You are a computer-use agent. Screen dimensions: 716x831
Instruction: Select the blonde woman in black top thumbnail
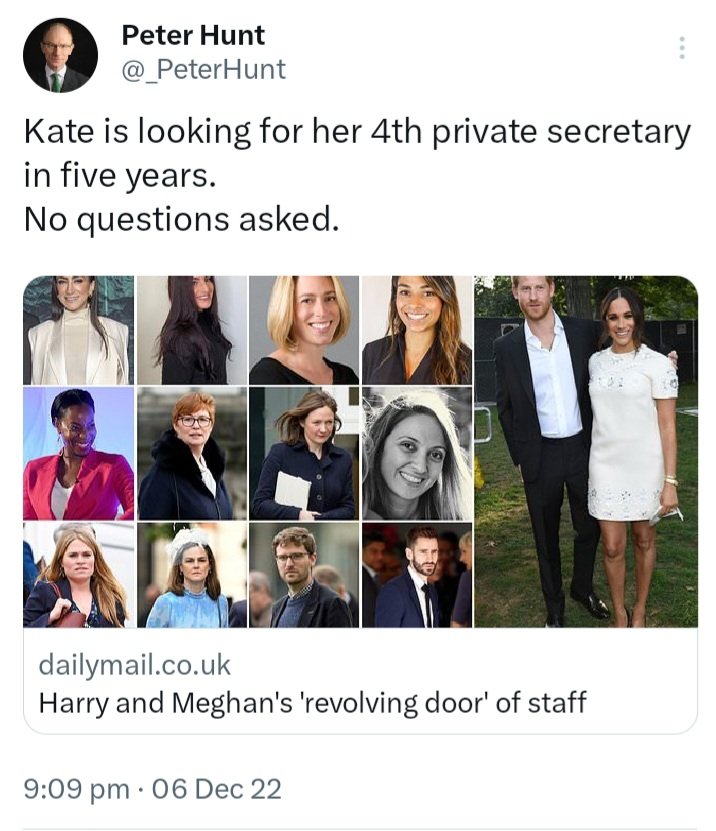303,331
